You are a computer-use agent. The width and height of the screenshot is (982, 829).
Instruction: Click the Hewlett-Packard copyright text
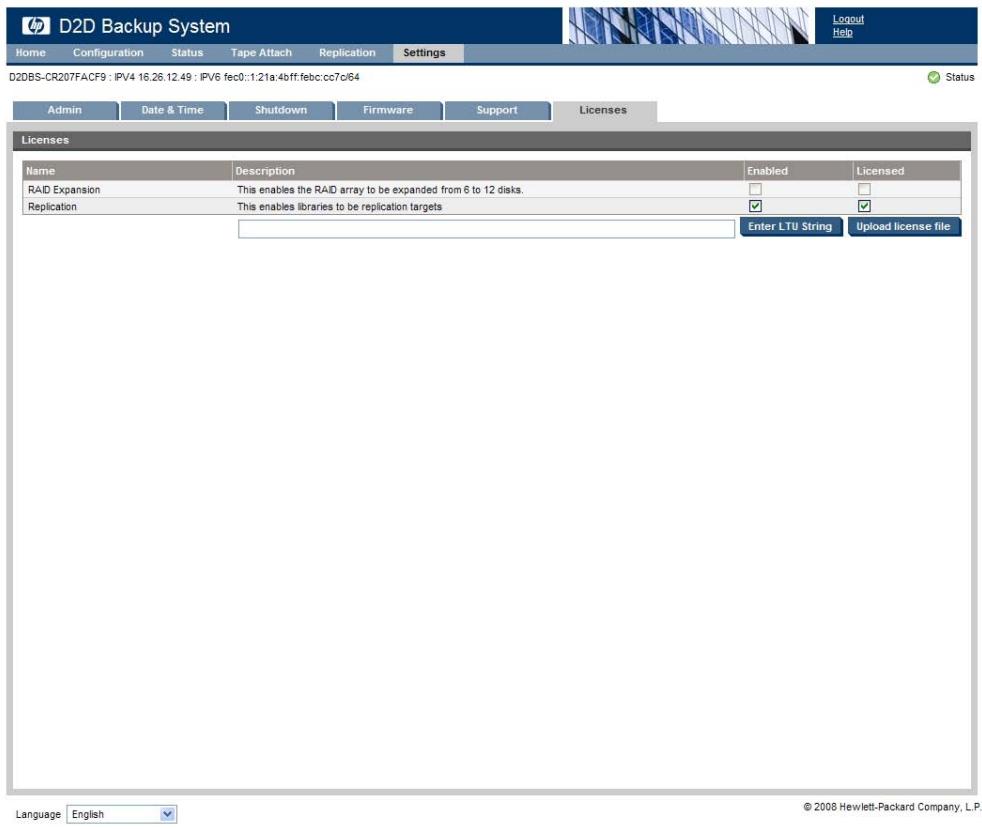pos(892,806)
